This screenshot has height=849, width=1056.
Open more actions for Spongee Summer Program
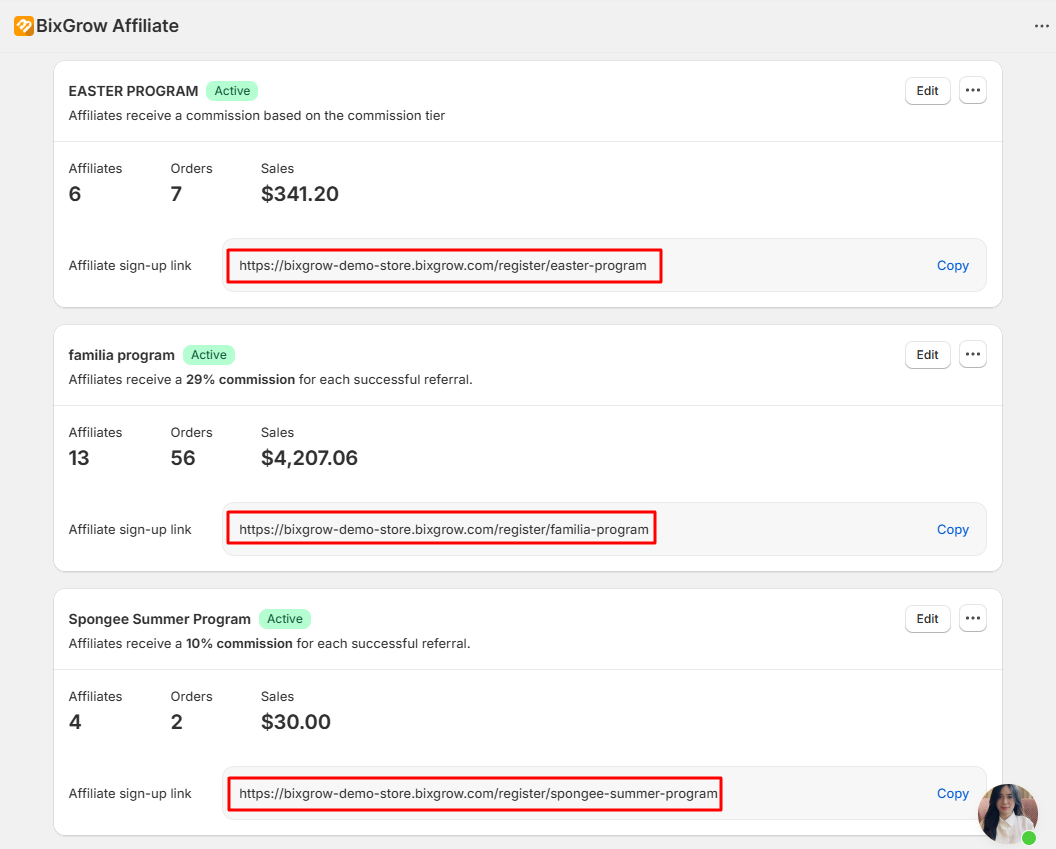pyautogui.click(x=972, y=619)
